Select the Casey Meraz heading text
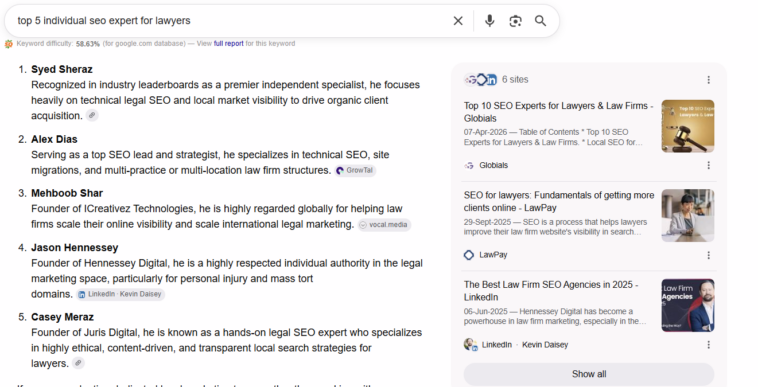The width and height of the screenshot is (758, 387). click(x=62, y=317)
